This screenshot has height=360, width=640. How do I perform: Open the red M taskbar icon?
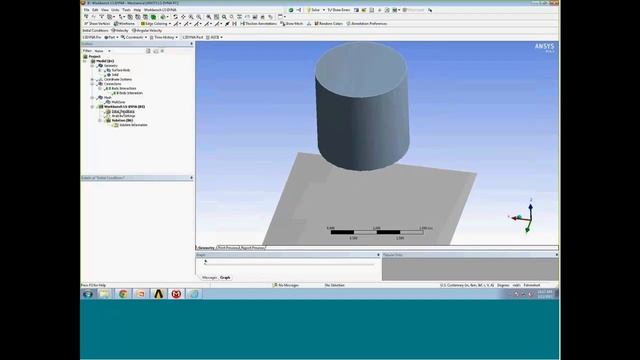pyautogui.click(x=176, y=294)
